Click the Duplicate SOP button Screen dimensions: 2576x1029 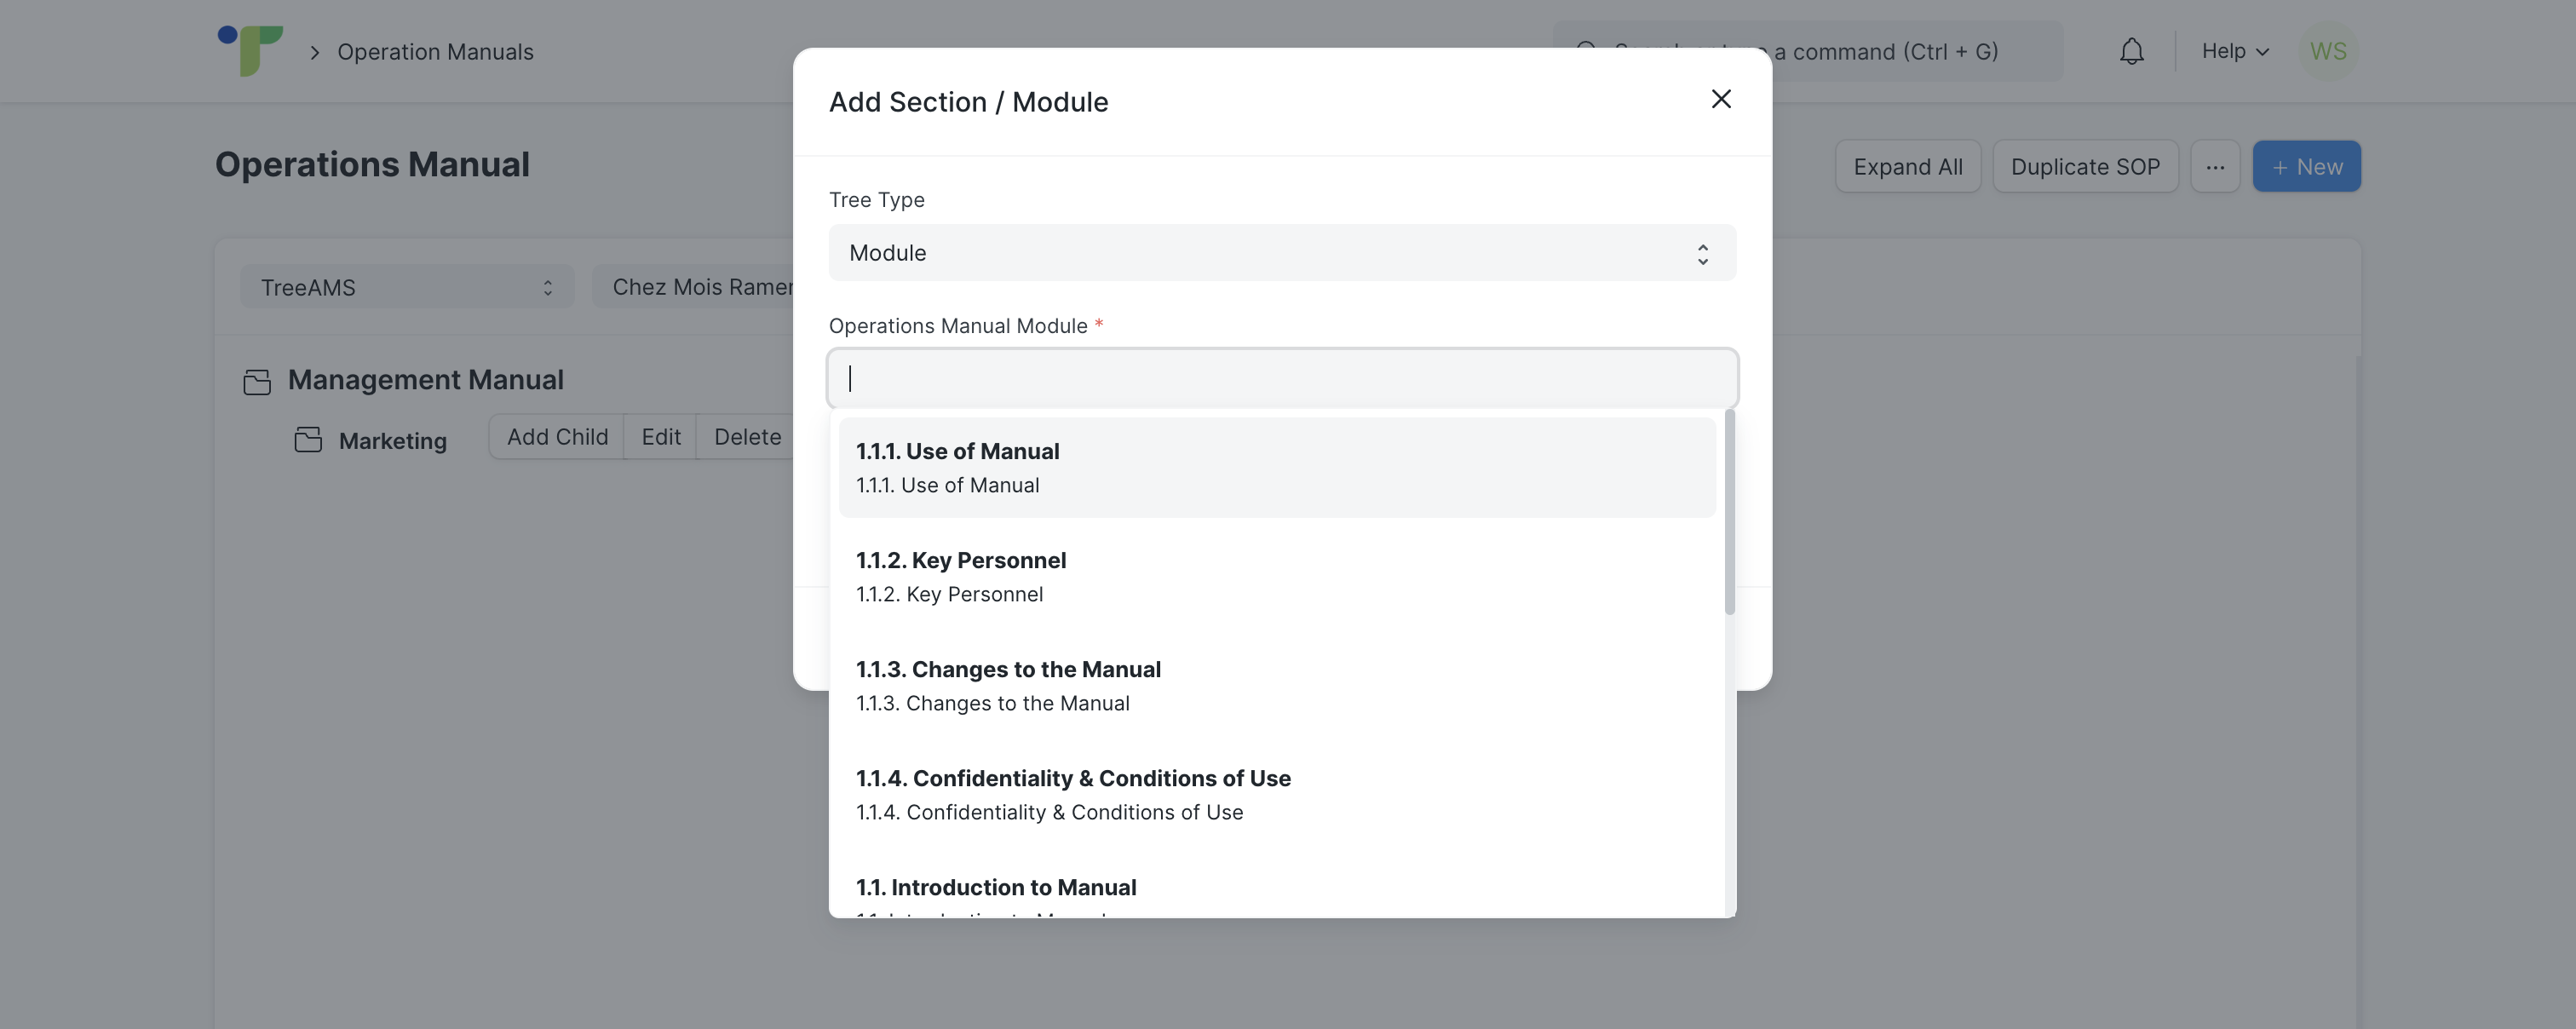(x=2084, y=167)
